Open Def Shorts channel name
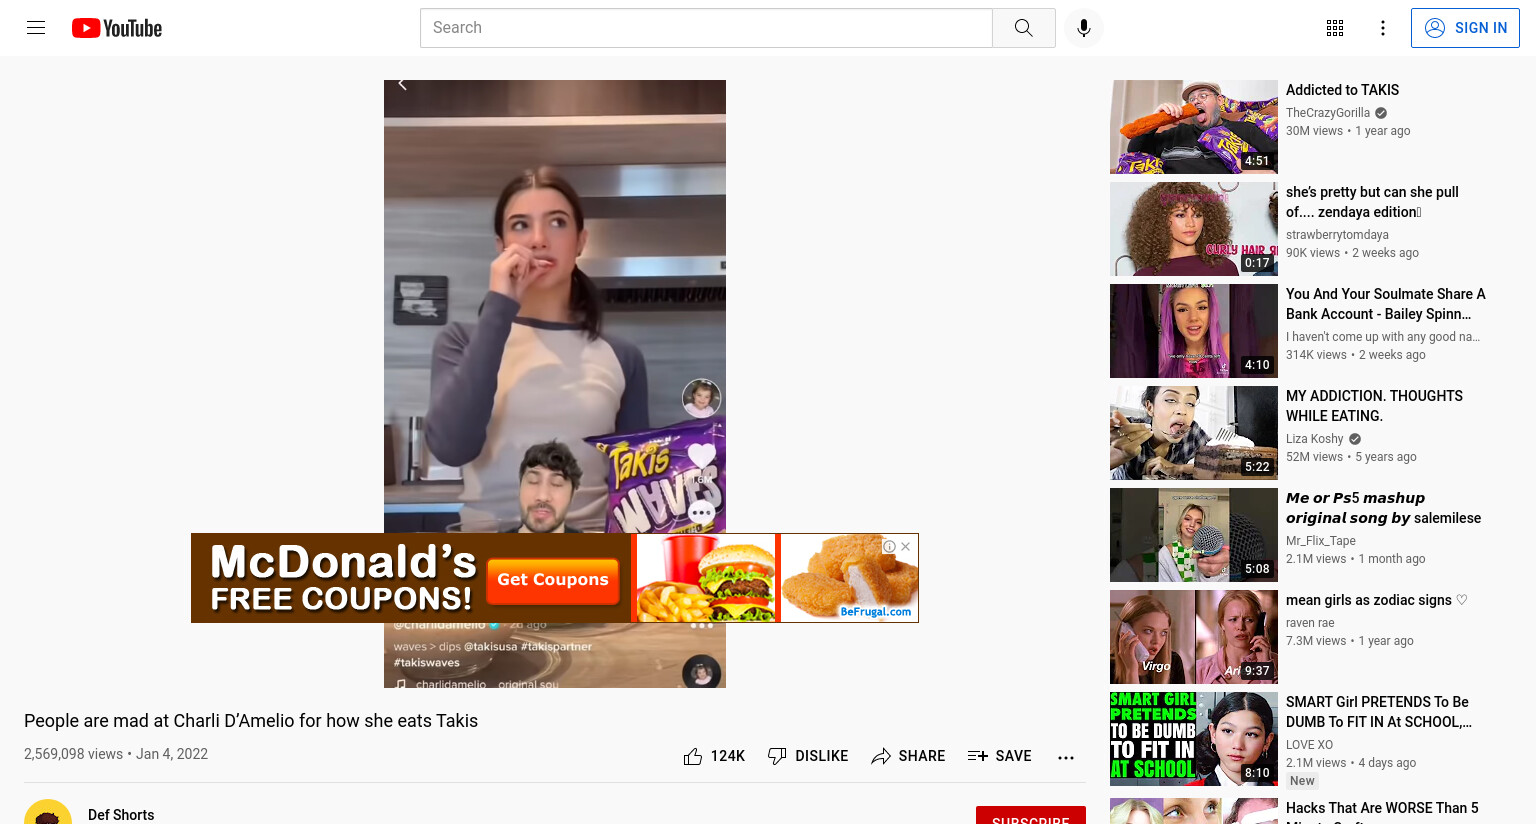 (x=121, y=815)
